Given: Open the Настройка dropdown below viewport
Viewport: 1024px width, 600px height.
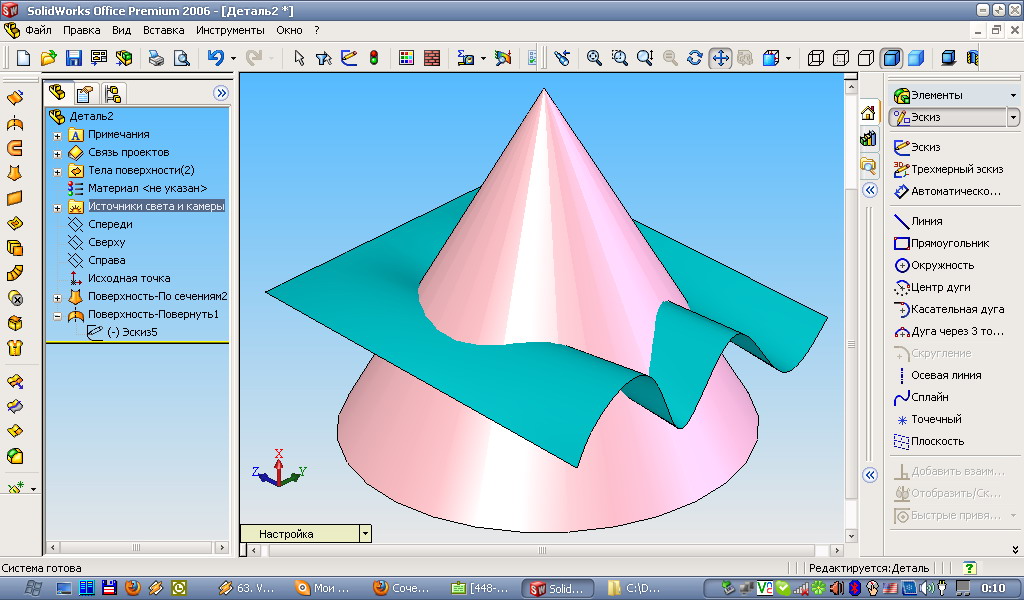Looking at the screenshot, I should click(365, 533).
